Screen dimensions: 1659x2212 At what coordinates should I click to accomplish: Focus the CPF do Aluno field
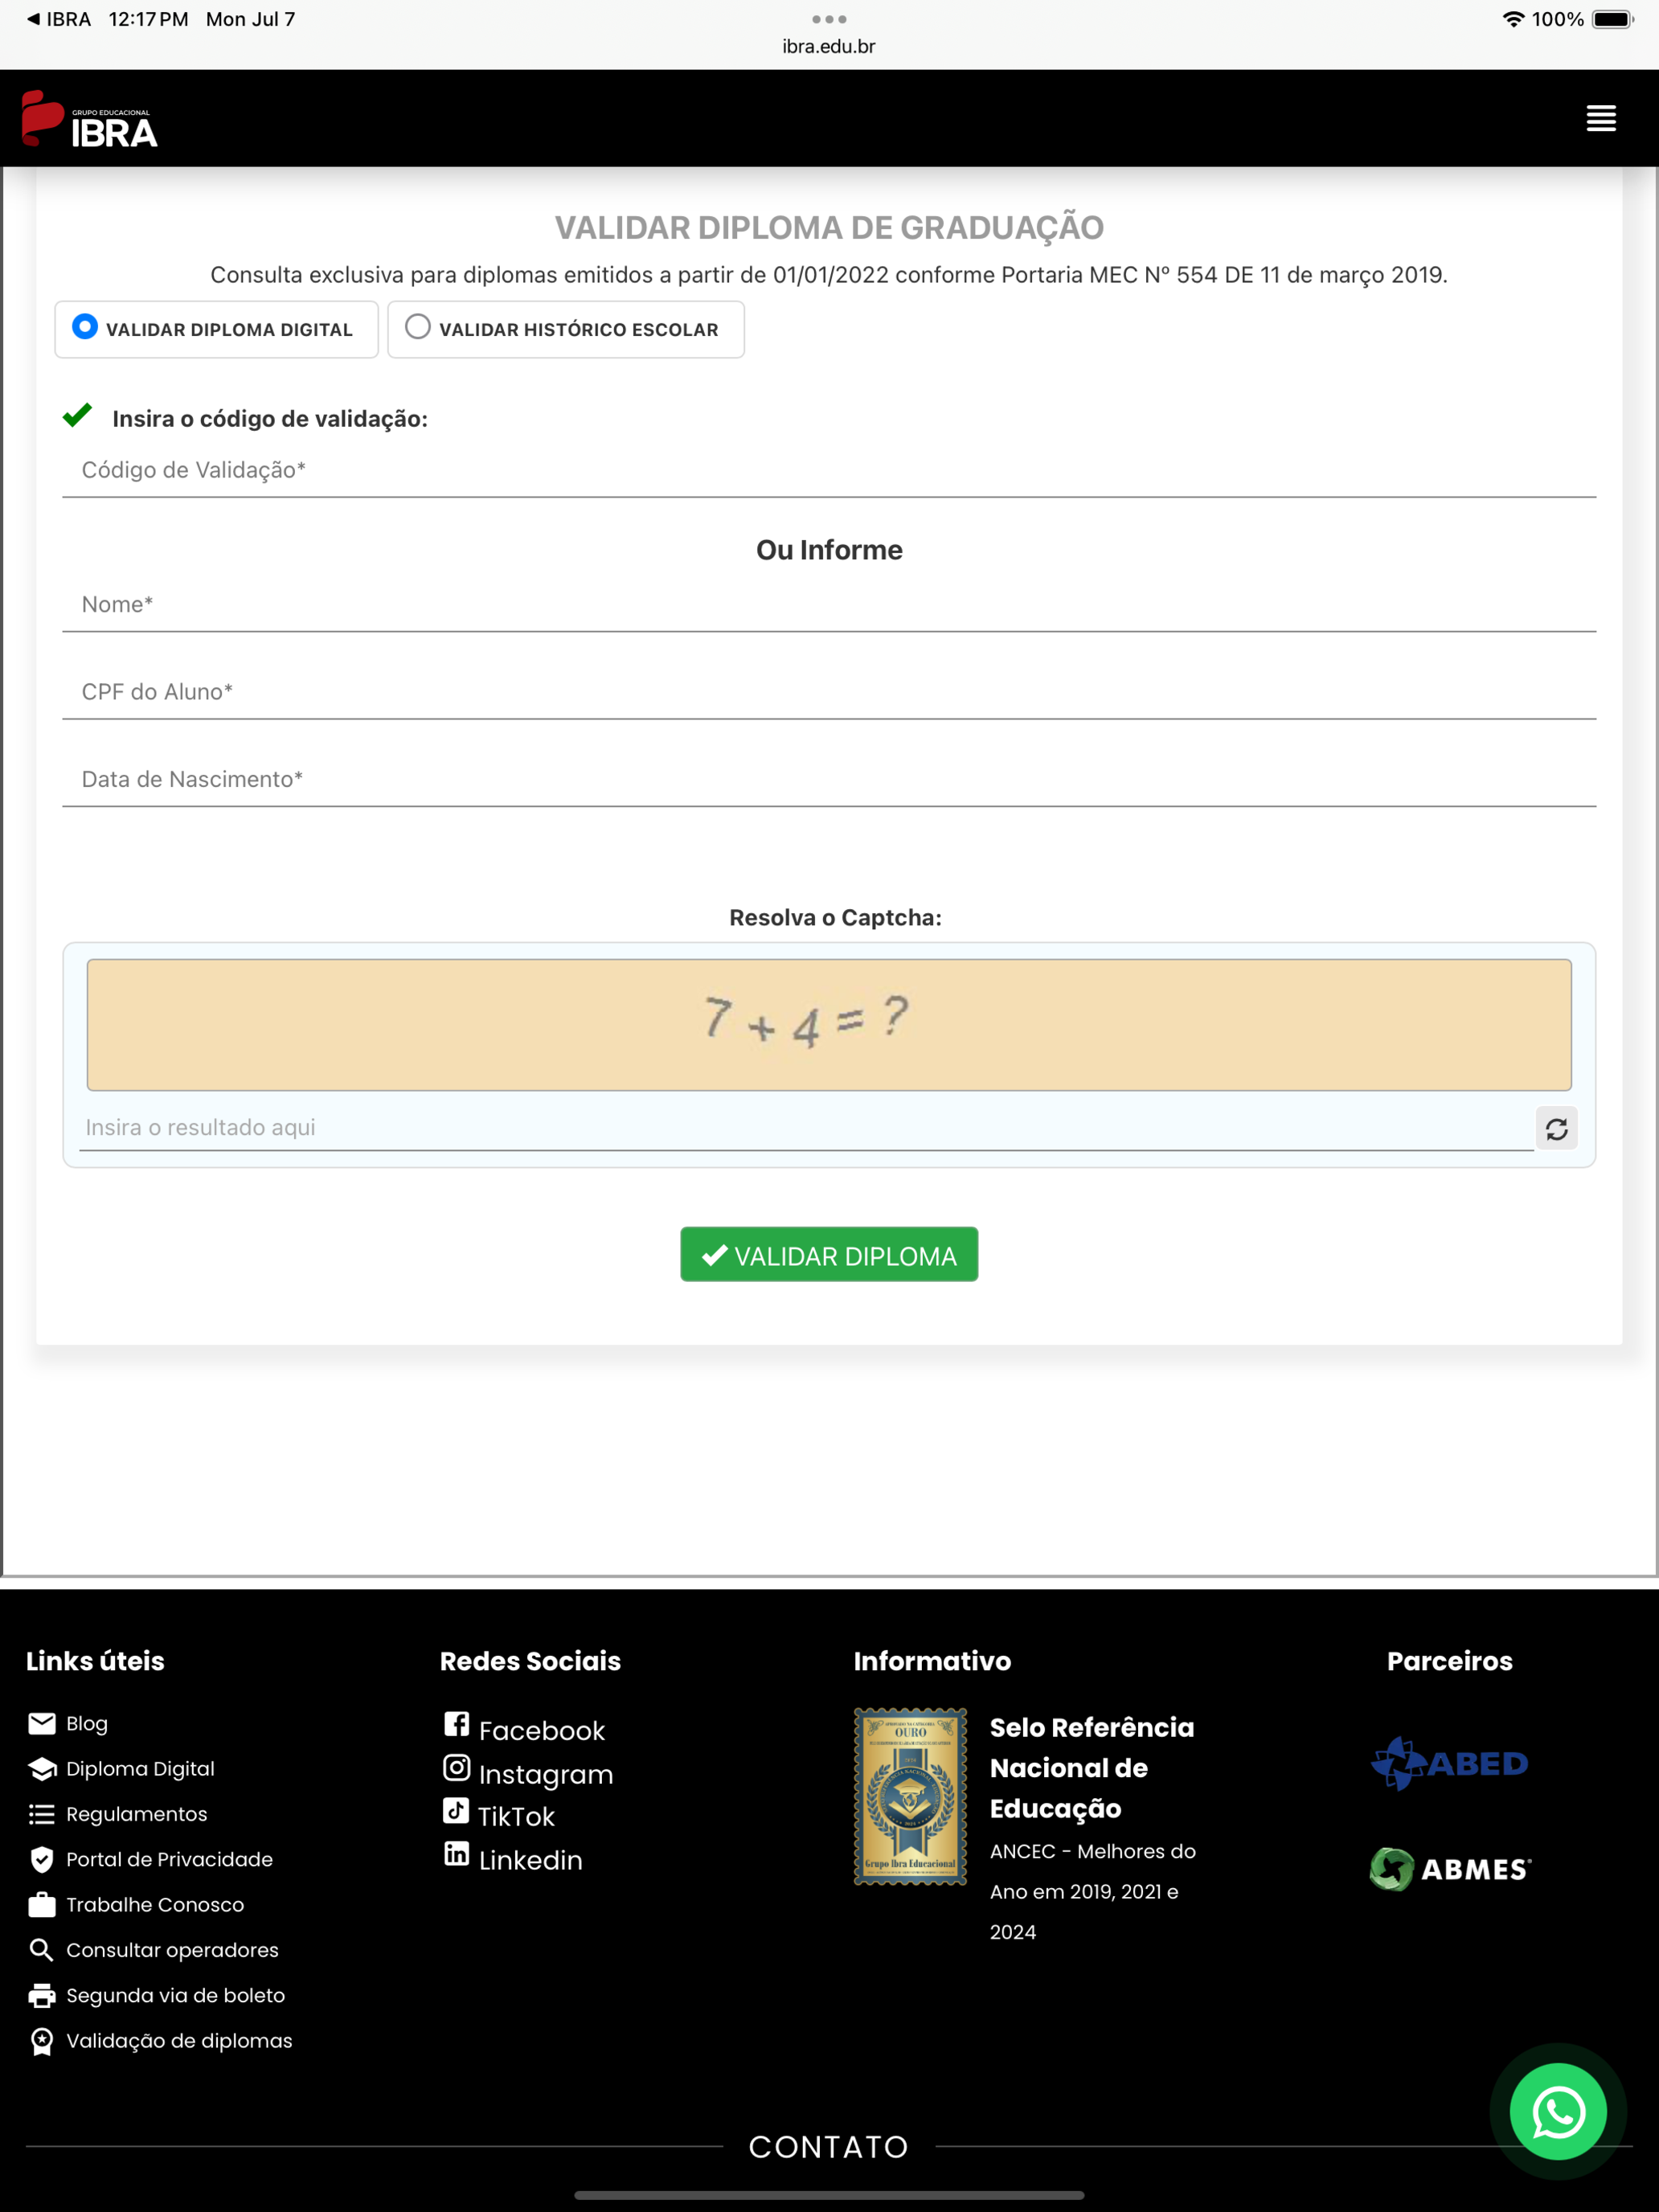[x=829, y=692]
